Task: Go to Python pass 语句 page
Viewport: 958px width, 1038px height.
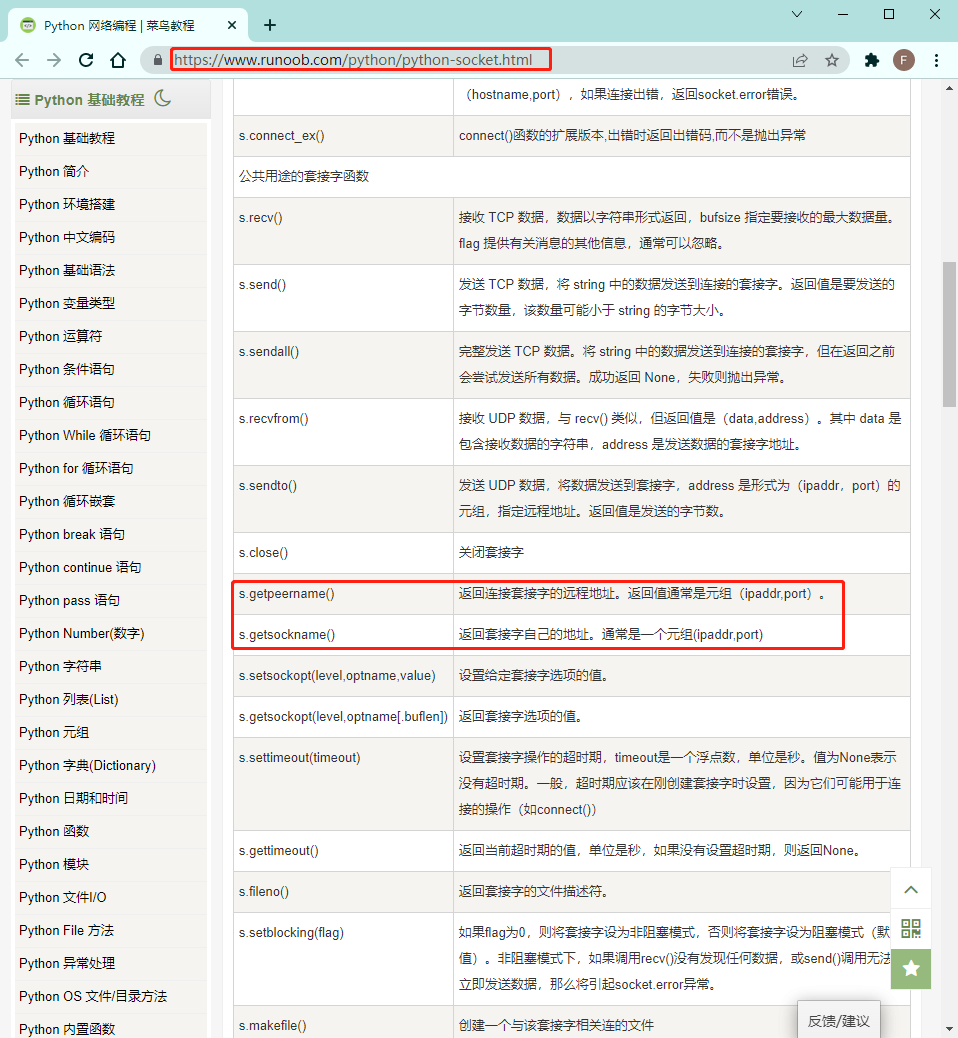Action: [70, 600]
